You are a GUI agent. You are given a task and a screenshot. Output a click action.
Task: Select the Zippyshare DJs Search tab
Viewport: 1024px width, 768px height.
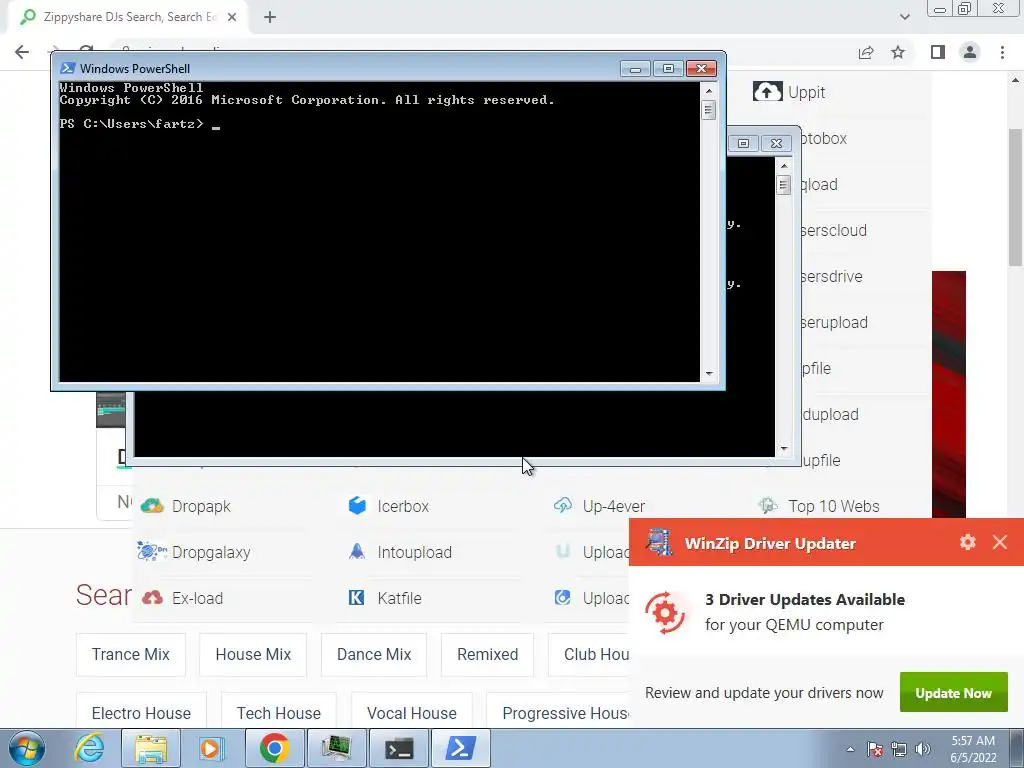click(127, 18)
